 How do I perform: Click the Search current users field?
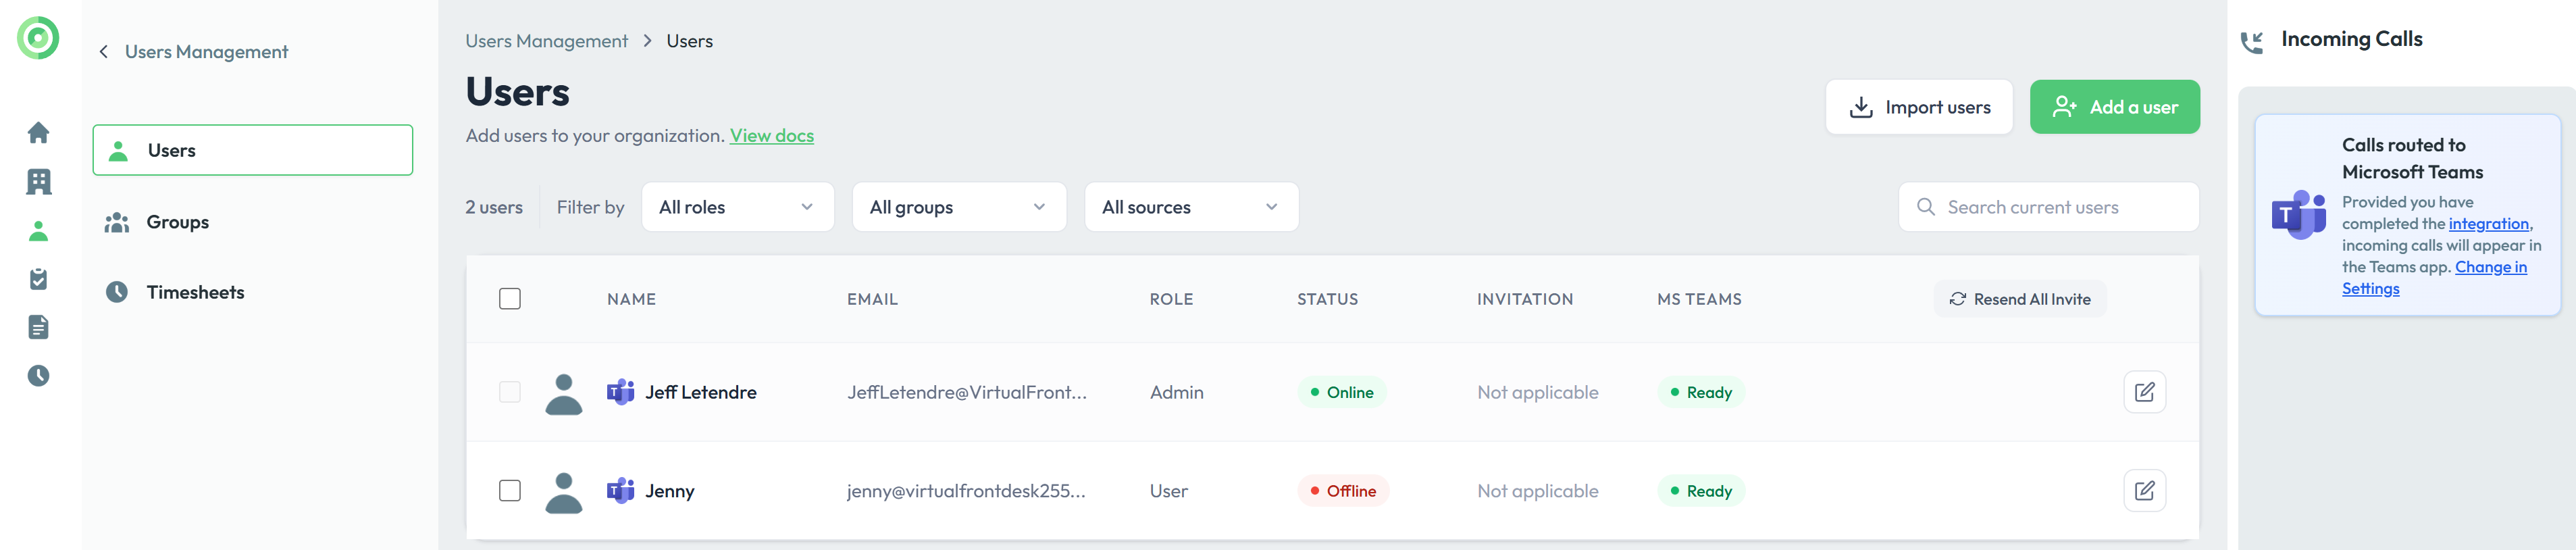tap(2060, 207)
